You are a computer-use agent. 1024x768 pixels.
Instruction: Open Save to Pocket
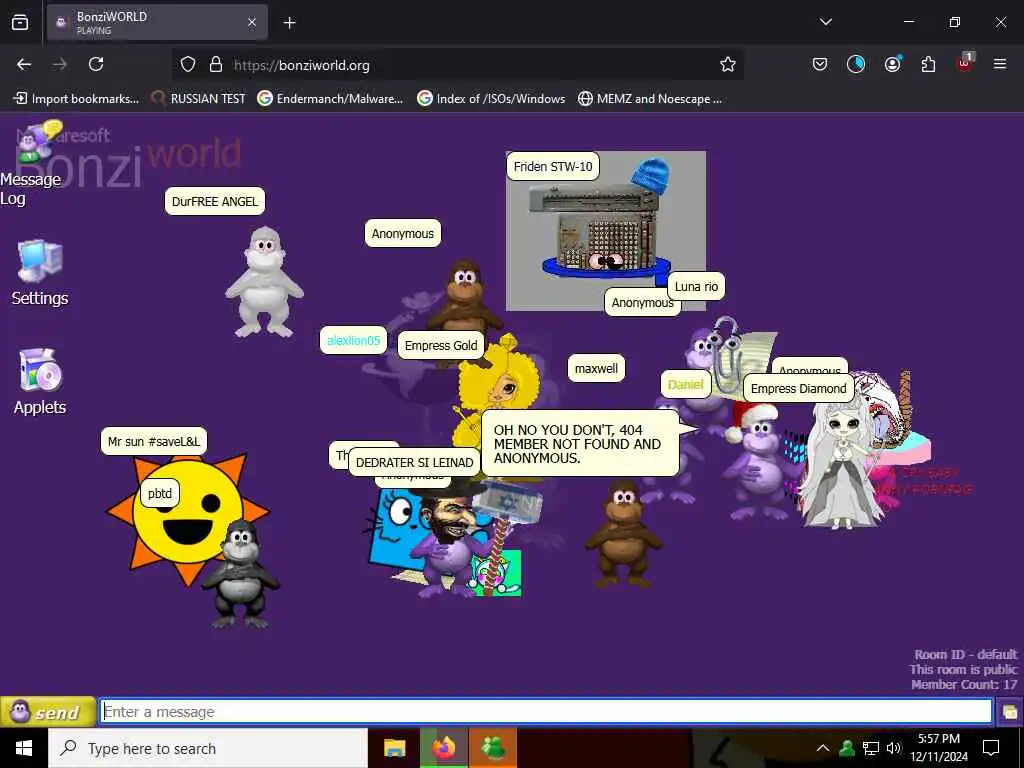pyautogui.click(x=820, y=64)
